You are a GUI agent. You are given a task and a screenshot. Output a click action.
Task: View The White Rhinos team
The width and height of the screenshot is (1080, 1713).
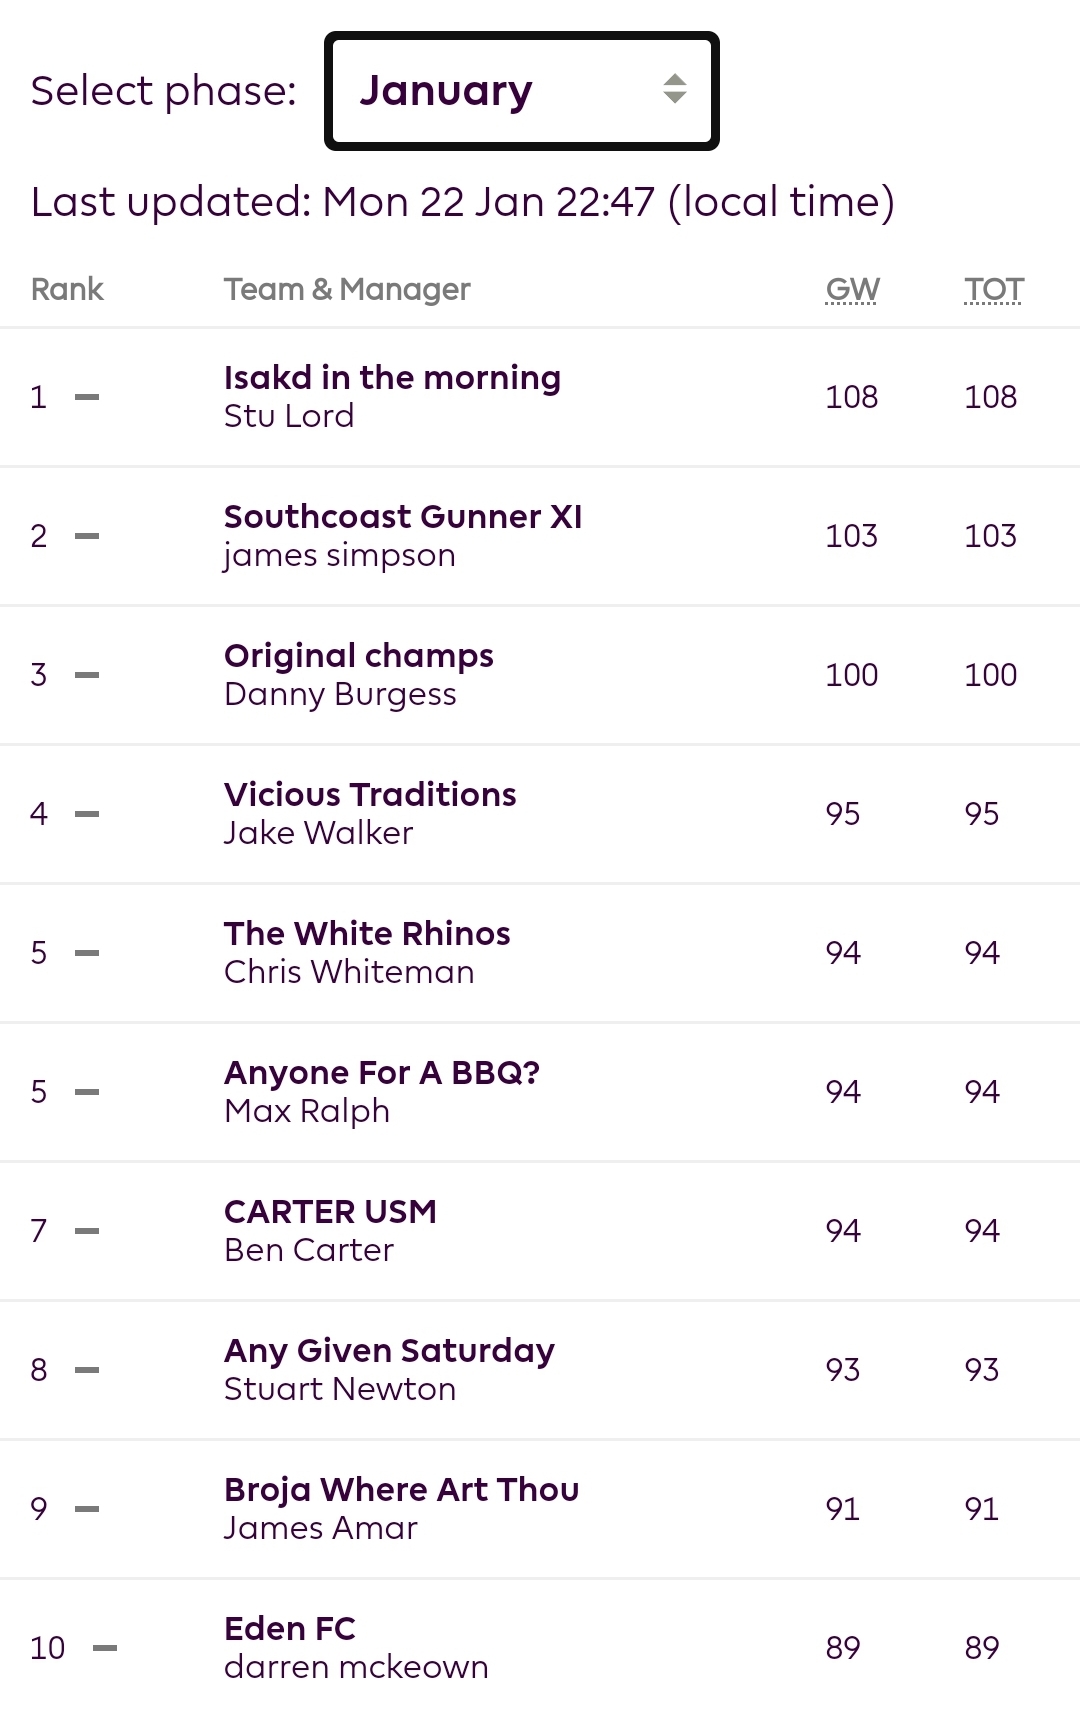(x=367, y=934)
